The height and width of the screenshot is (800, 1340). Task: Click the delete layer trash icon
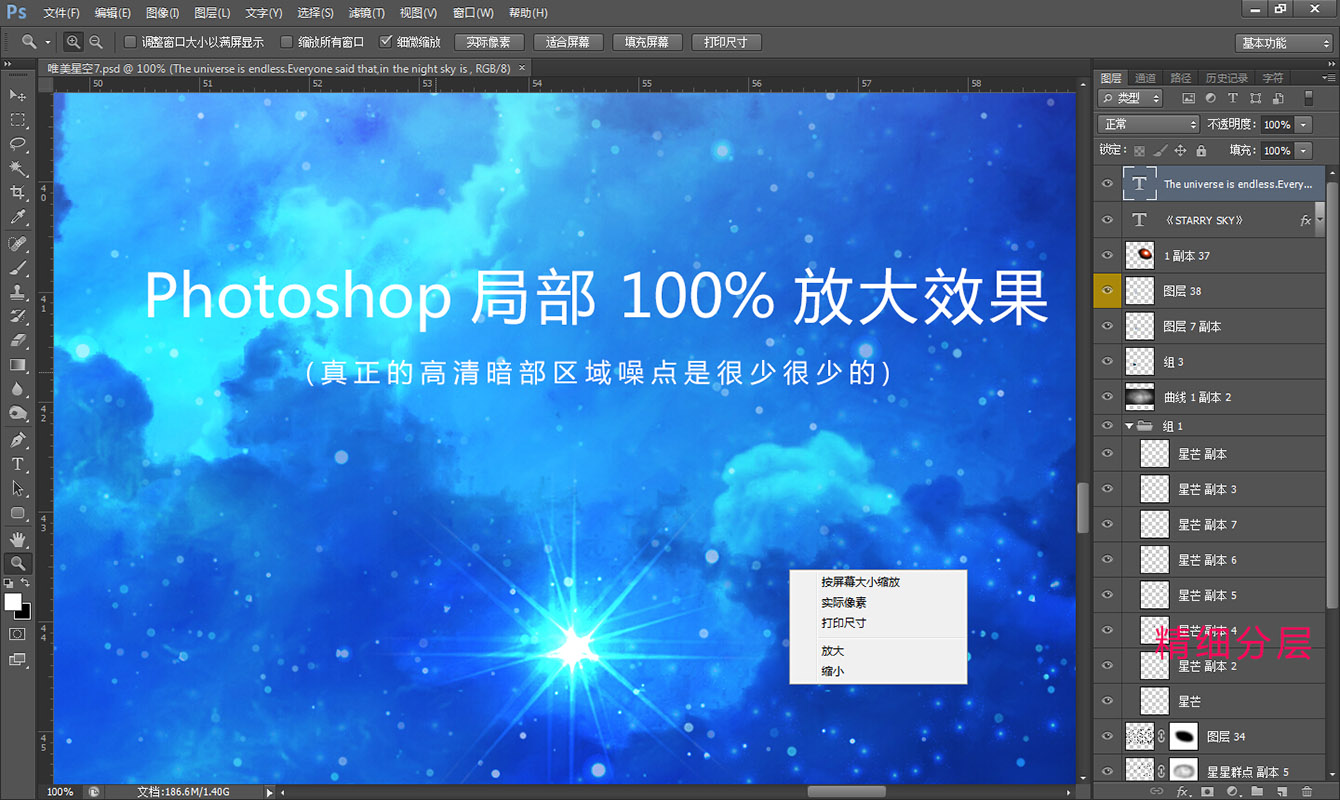tap(1307, 791)
